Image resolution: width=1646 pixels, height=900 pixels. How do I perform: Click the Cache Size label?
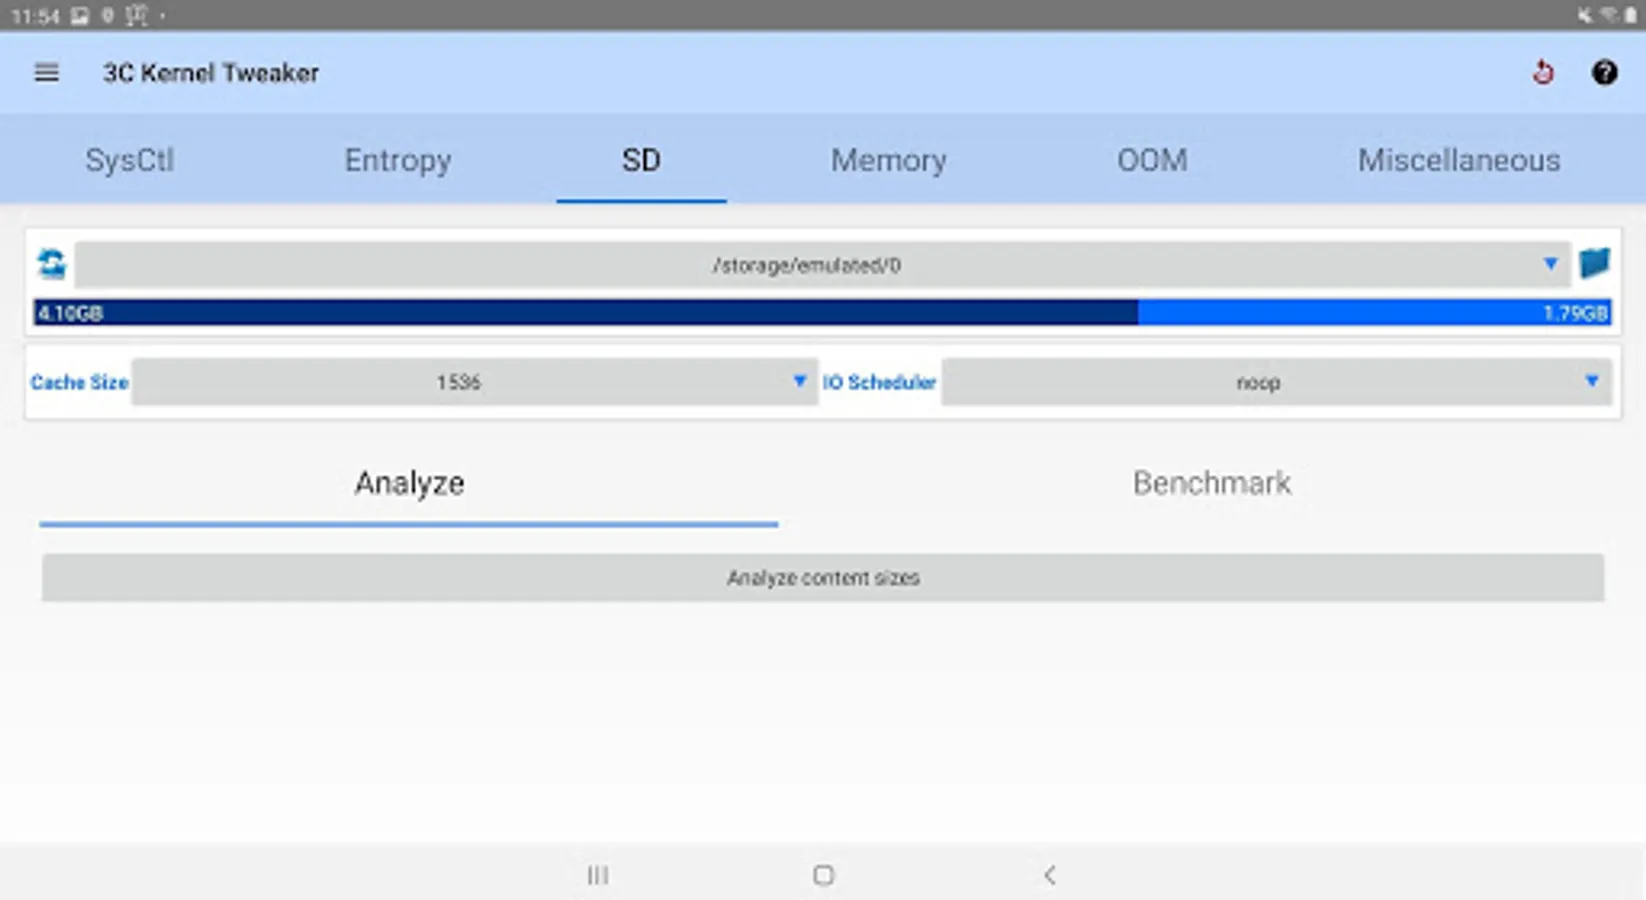(79, 382)
